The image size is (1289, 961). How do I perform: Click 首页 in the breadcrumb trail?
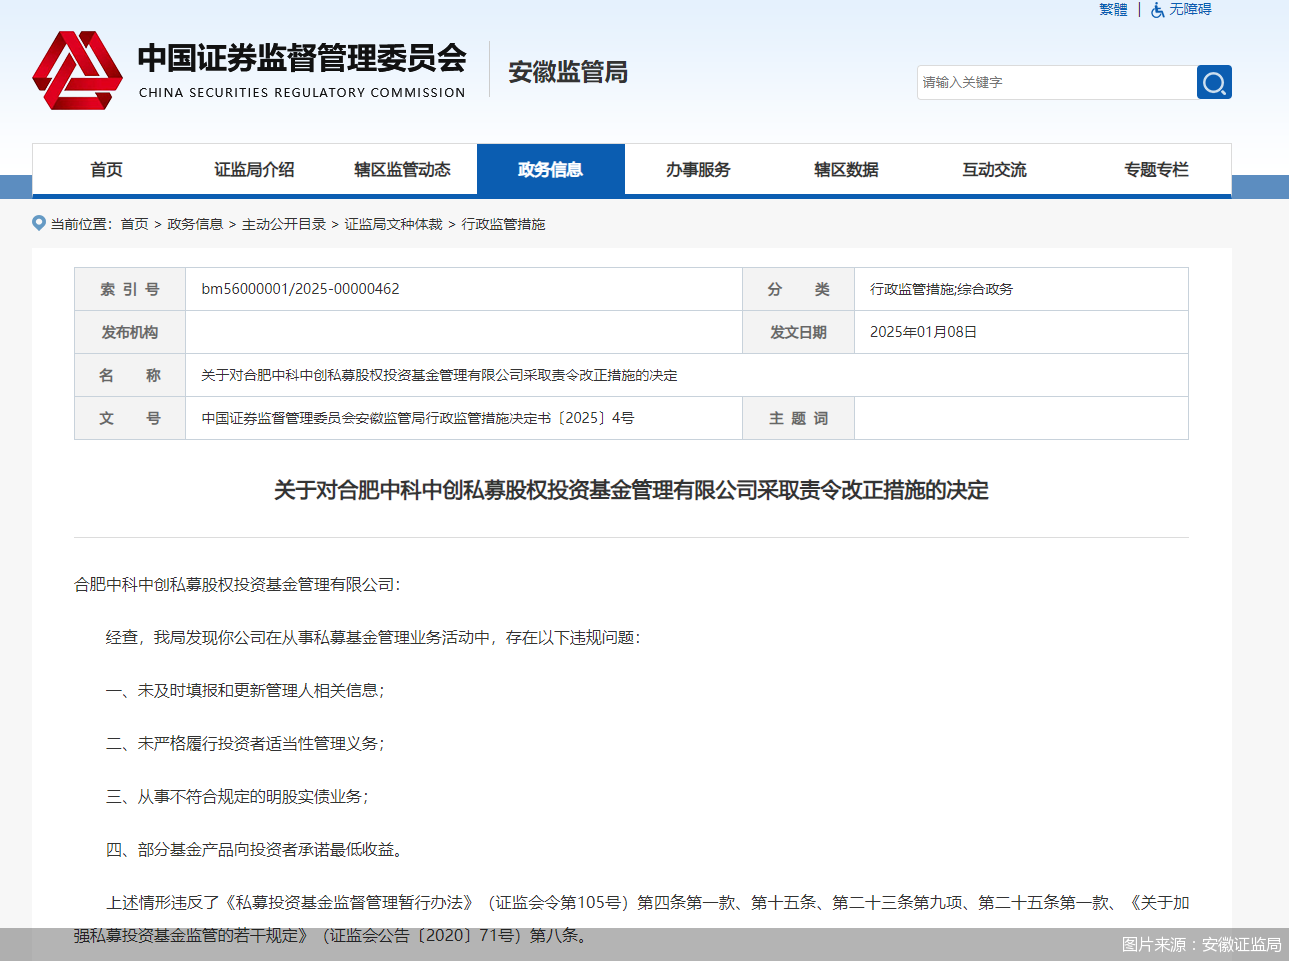[134, 224]
